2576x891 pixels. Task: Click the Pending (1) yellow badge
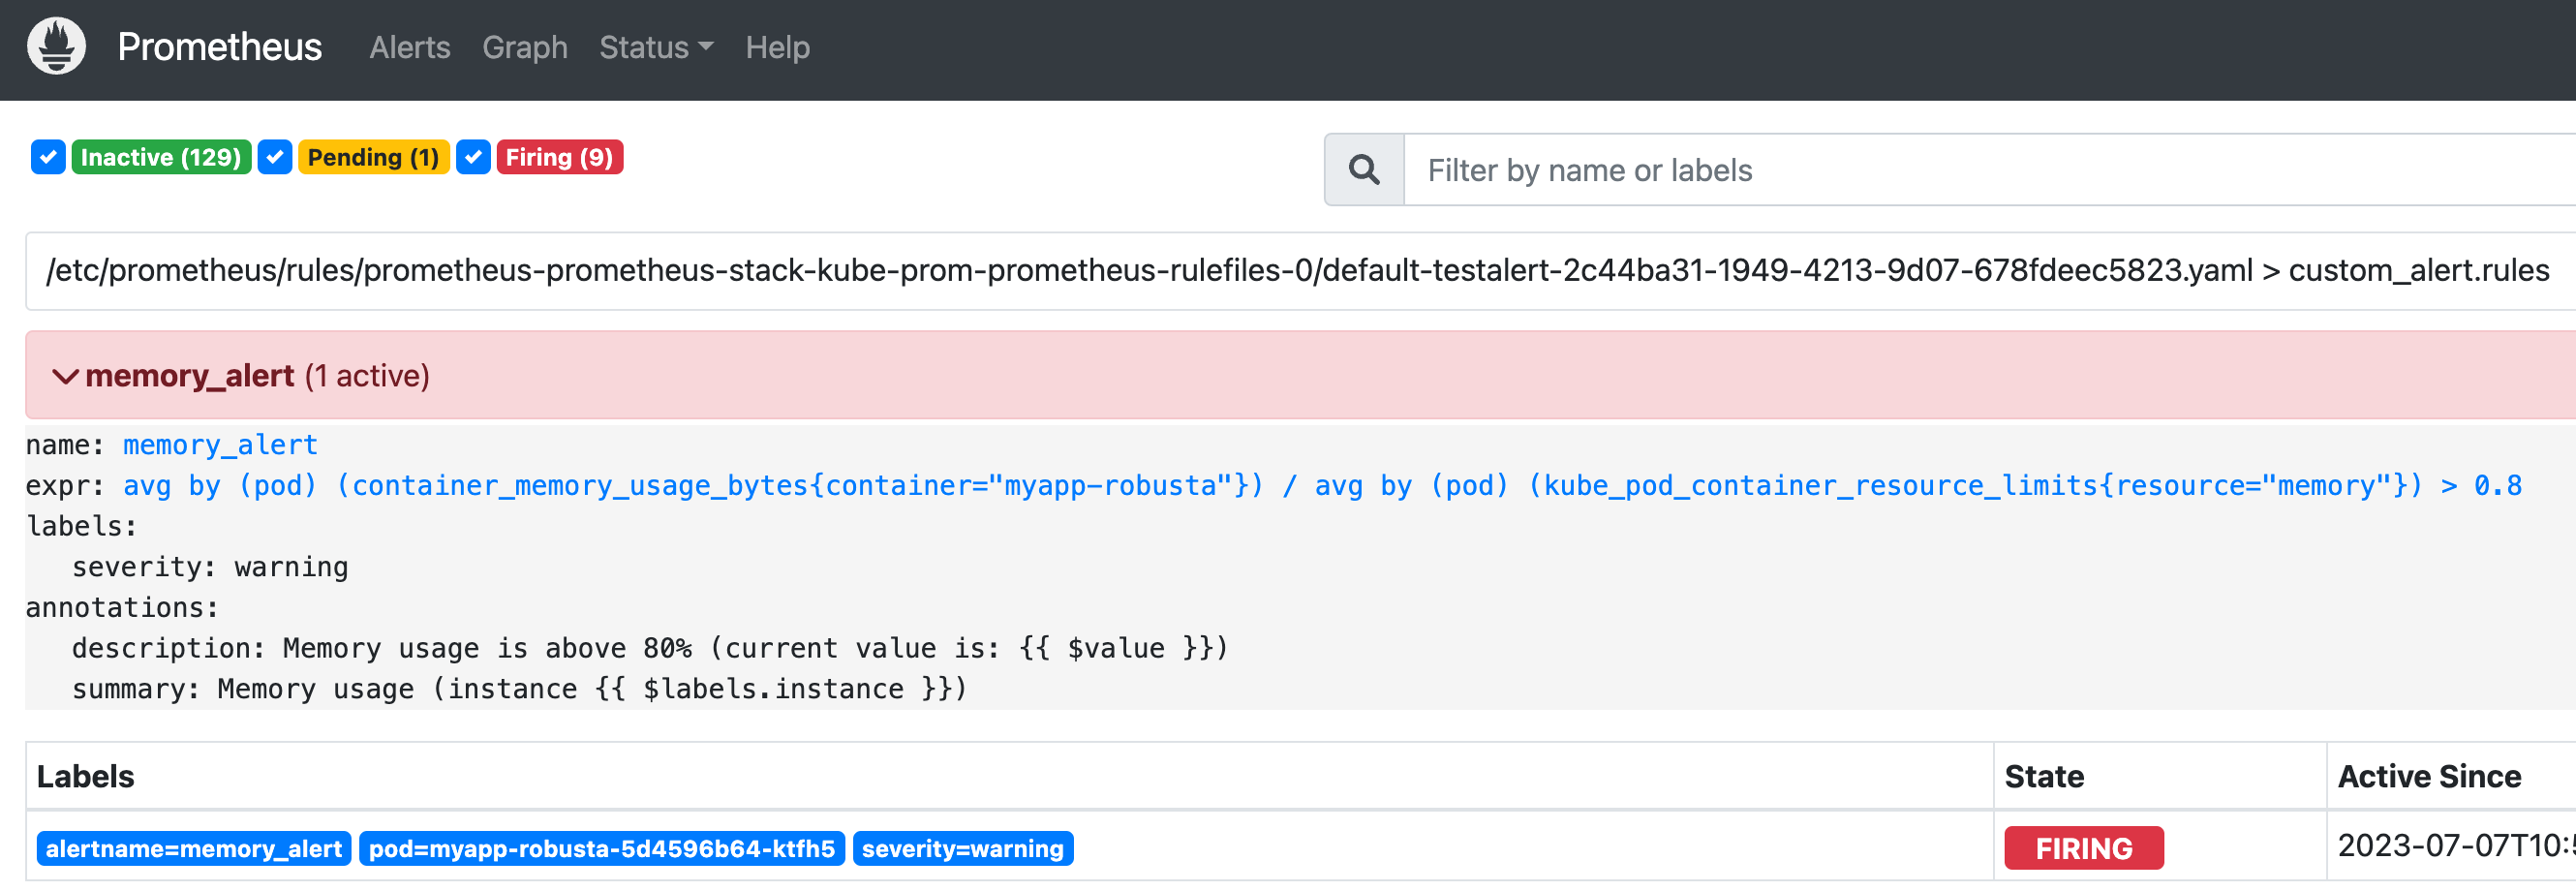(x=373, y=157)
